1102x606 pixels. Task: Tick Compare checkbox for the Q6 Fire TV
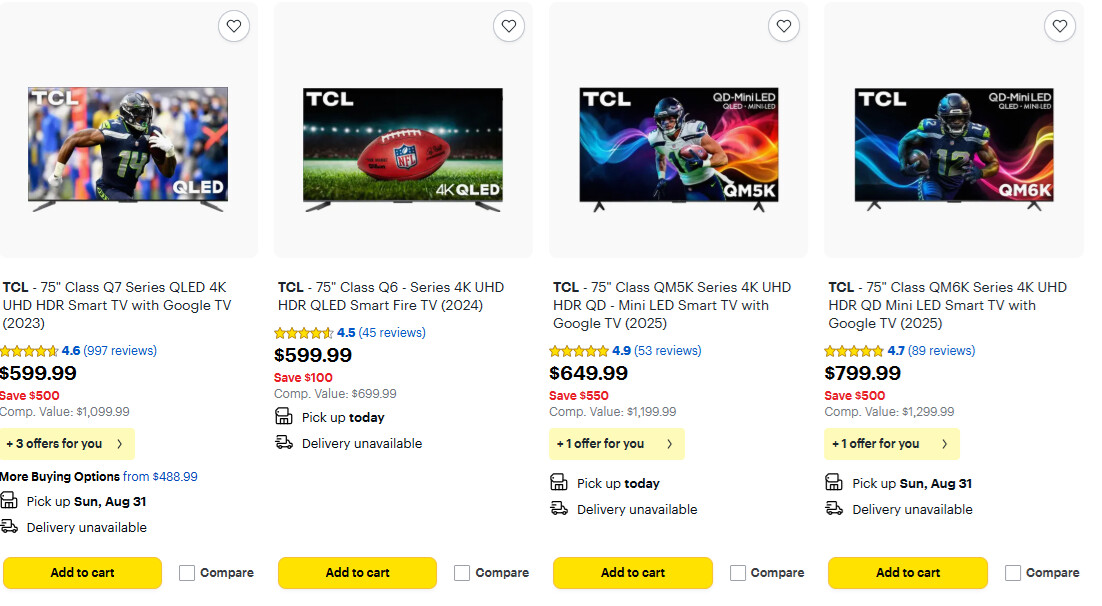(462, 573)
